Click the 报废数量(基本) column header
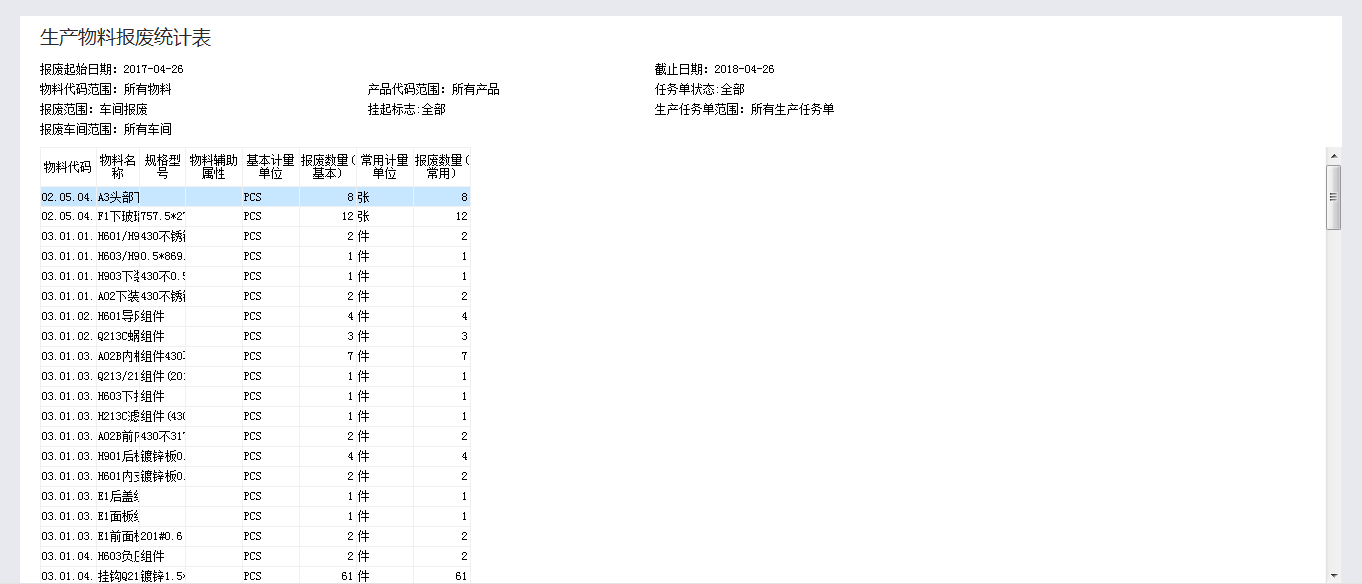The image size is (1362, 584). 328,167
